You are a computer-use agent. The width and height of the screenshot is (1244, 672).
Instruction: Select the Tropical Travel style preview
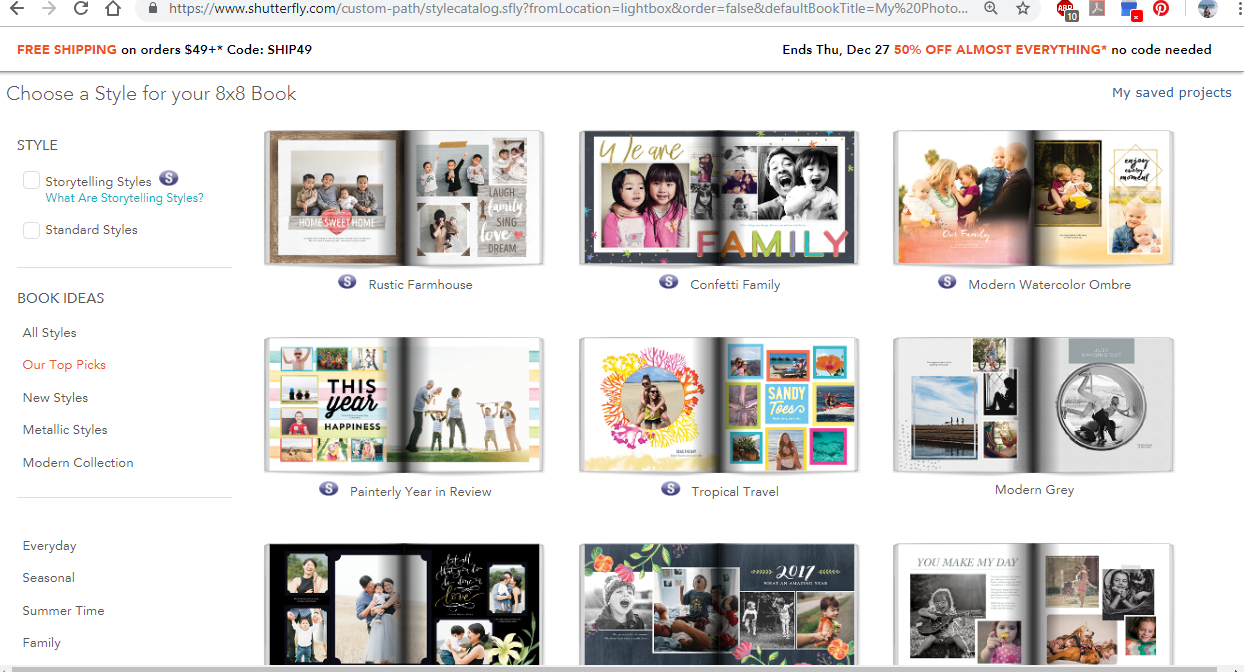(x=718, y=405)
